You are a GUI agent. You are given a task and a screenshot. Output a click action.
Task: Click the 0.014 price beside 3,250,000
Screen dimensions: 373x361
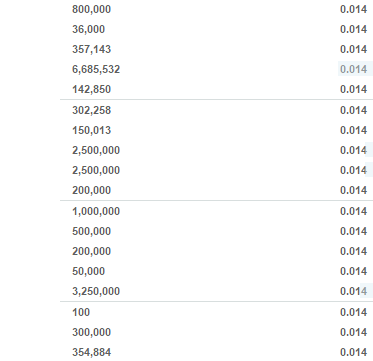coord(354,291)
